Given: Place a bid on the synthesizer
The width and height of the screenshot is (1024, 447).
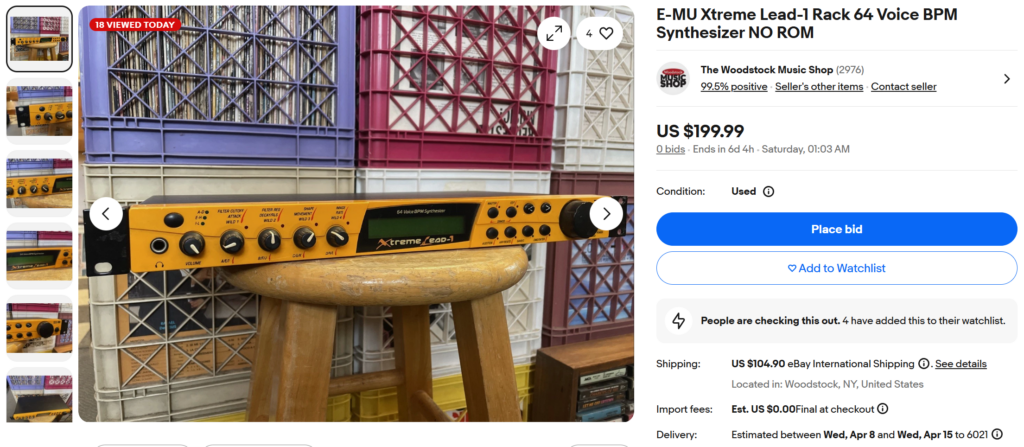Looking at the screenshot, I should tap(837, 229).
